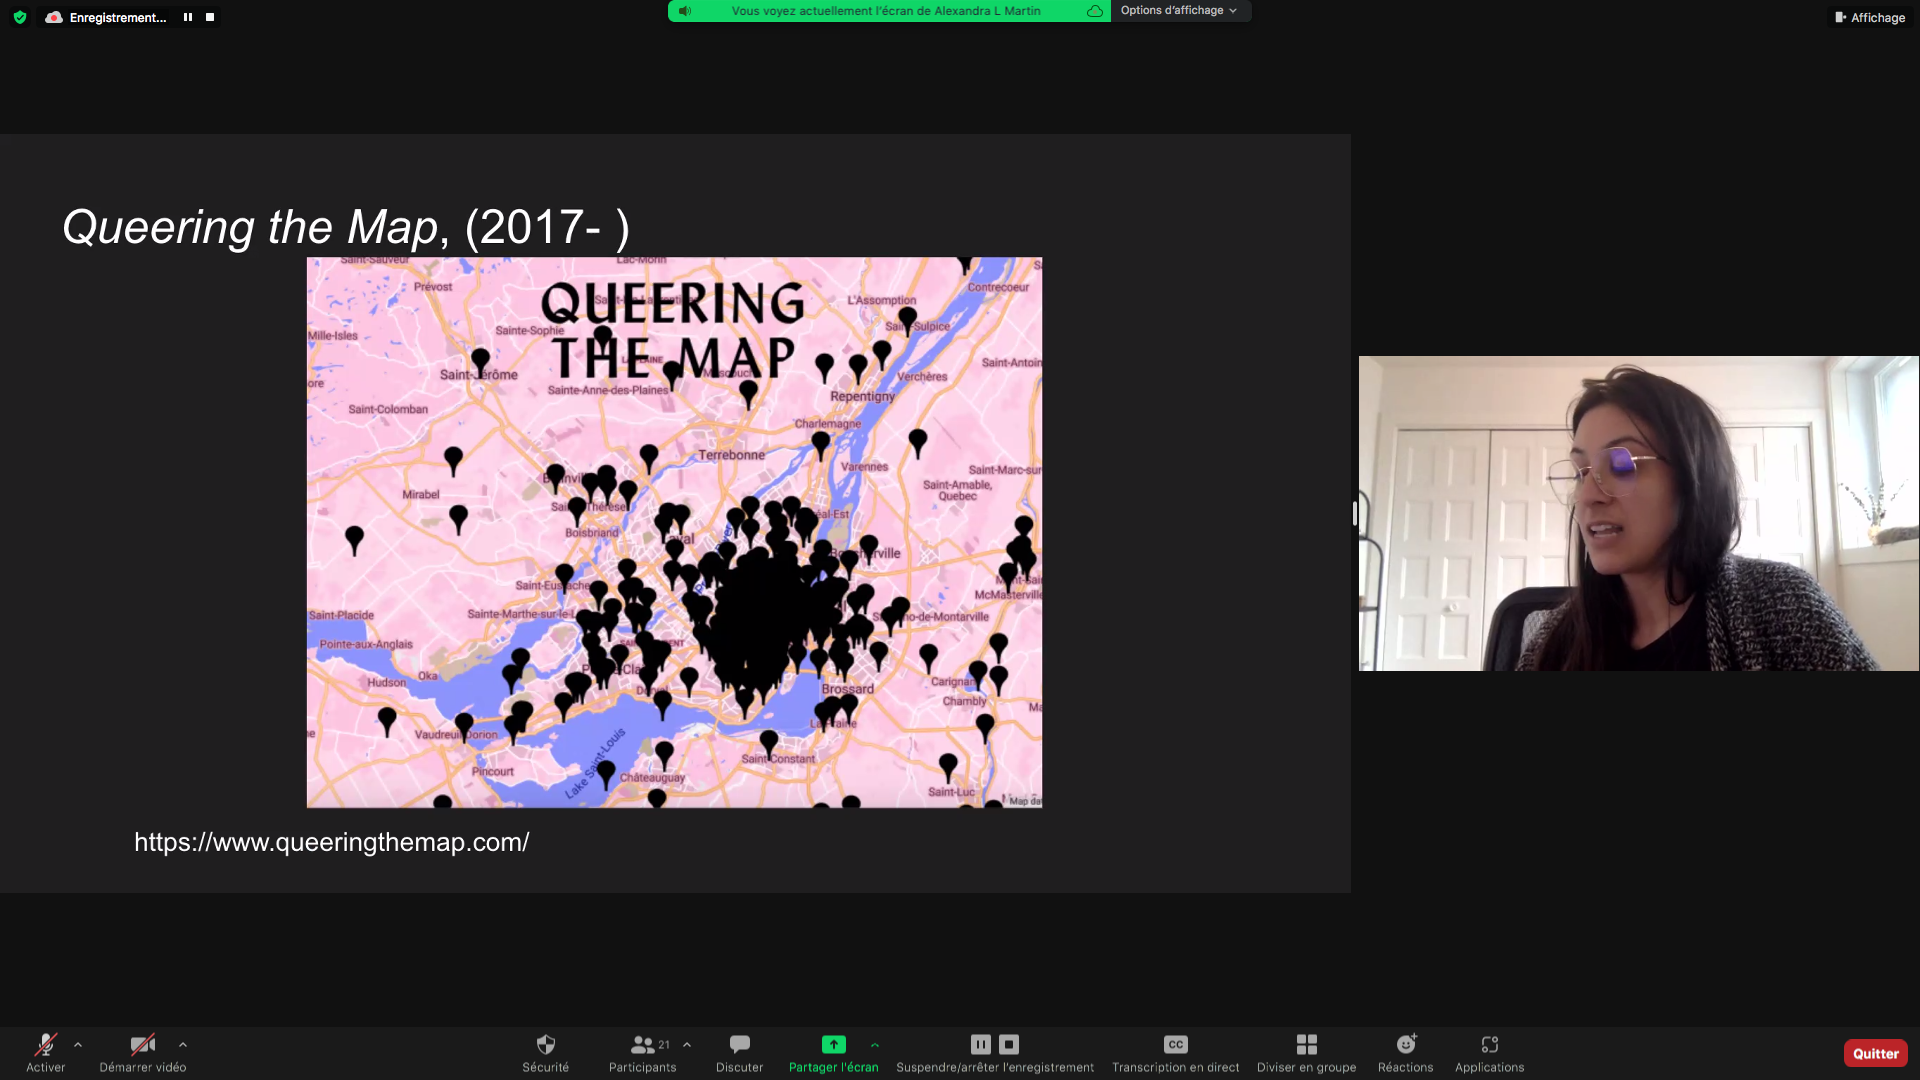
Task: Expand Participants options chevron
Action: pos(687,1045)
